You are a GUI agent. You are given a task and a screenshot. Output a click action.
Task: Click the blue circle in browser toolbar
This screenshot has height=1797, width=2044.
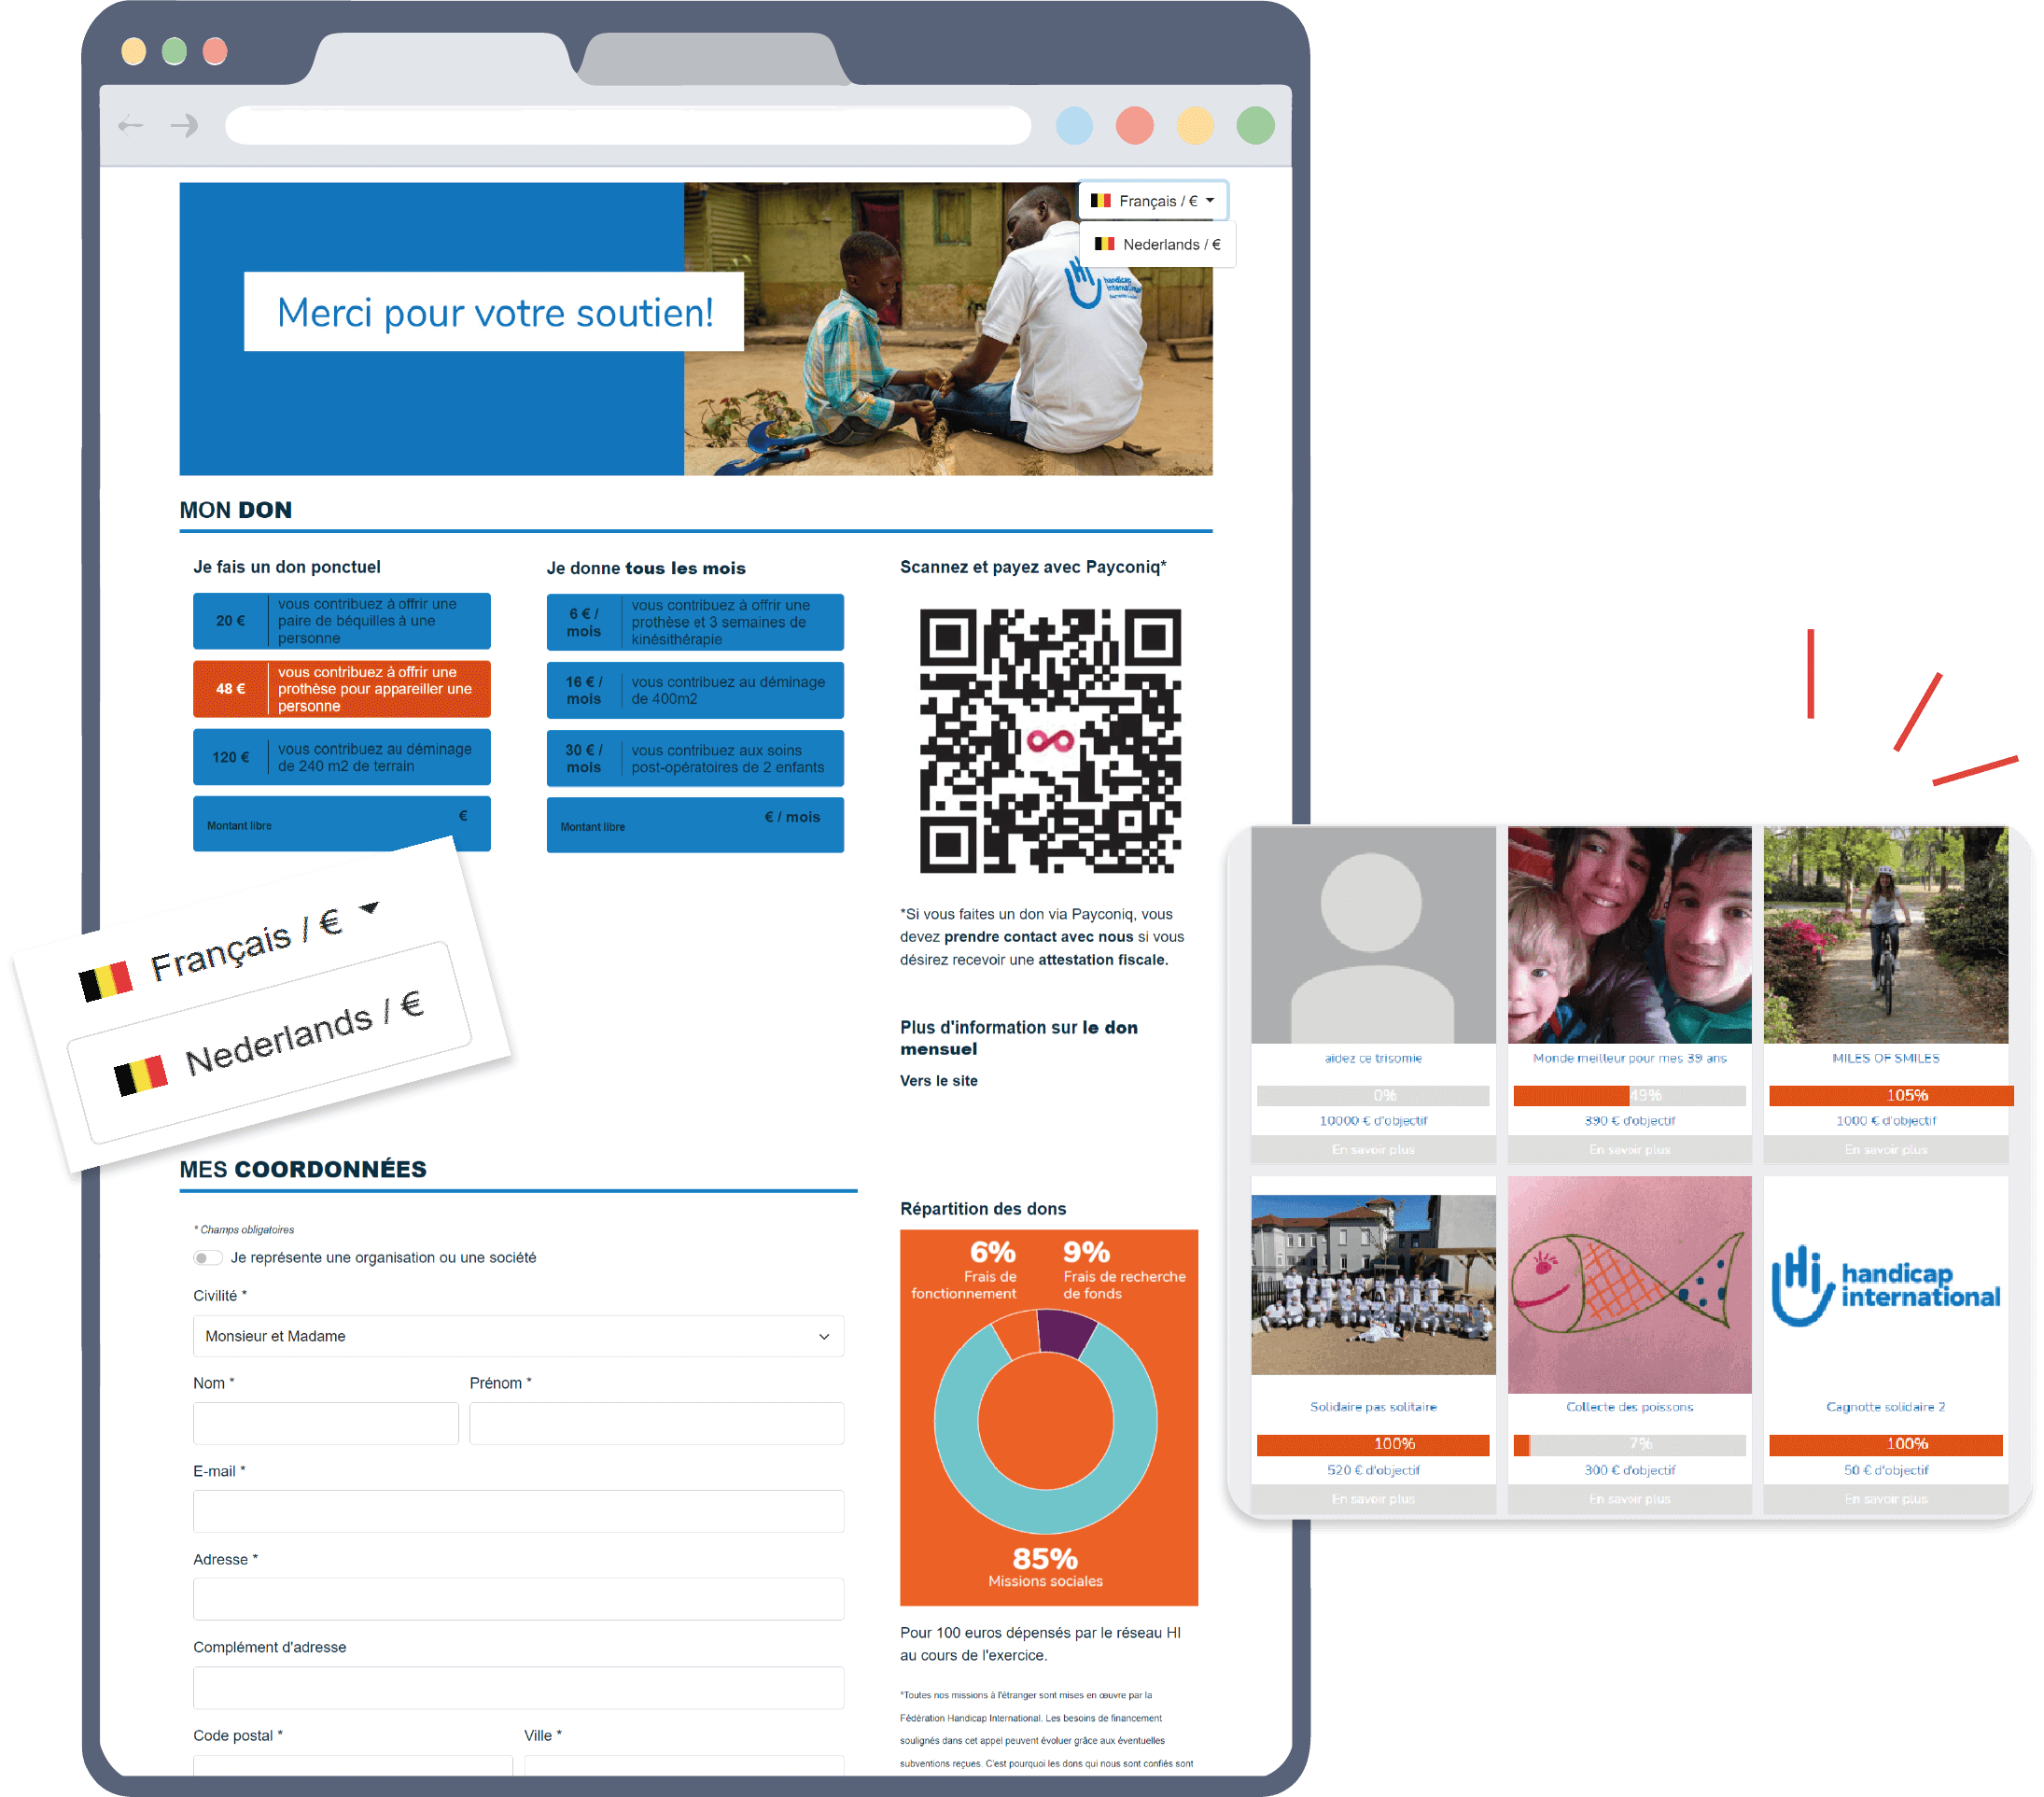tap(1074, 125)
